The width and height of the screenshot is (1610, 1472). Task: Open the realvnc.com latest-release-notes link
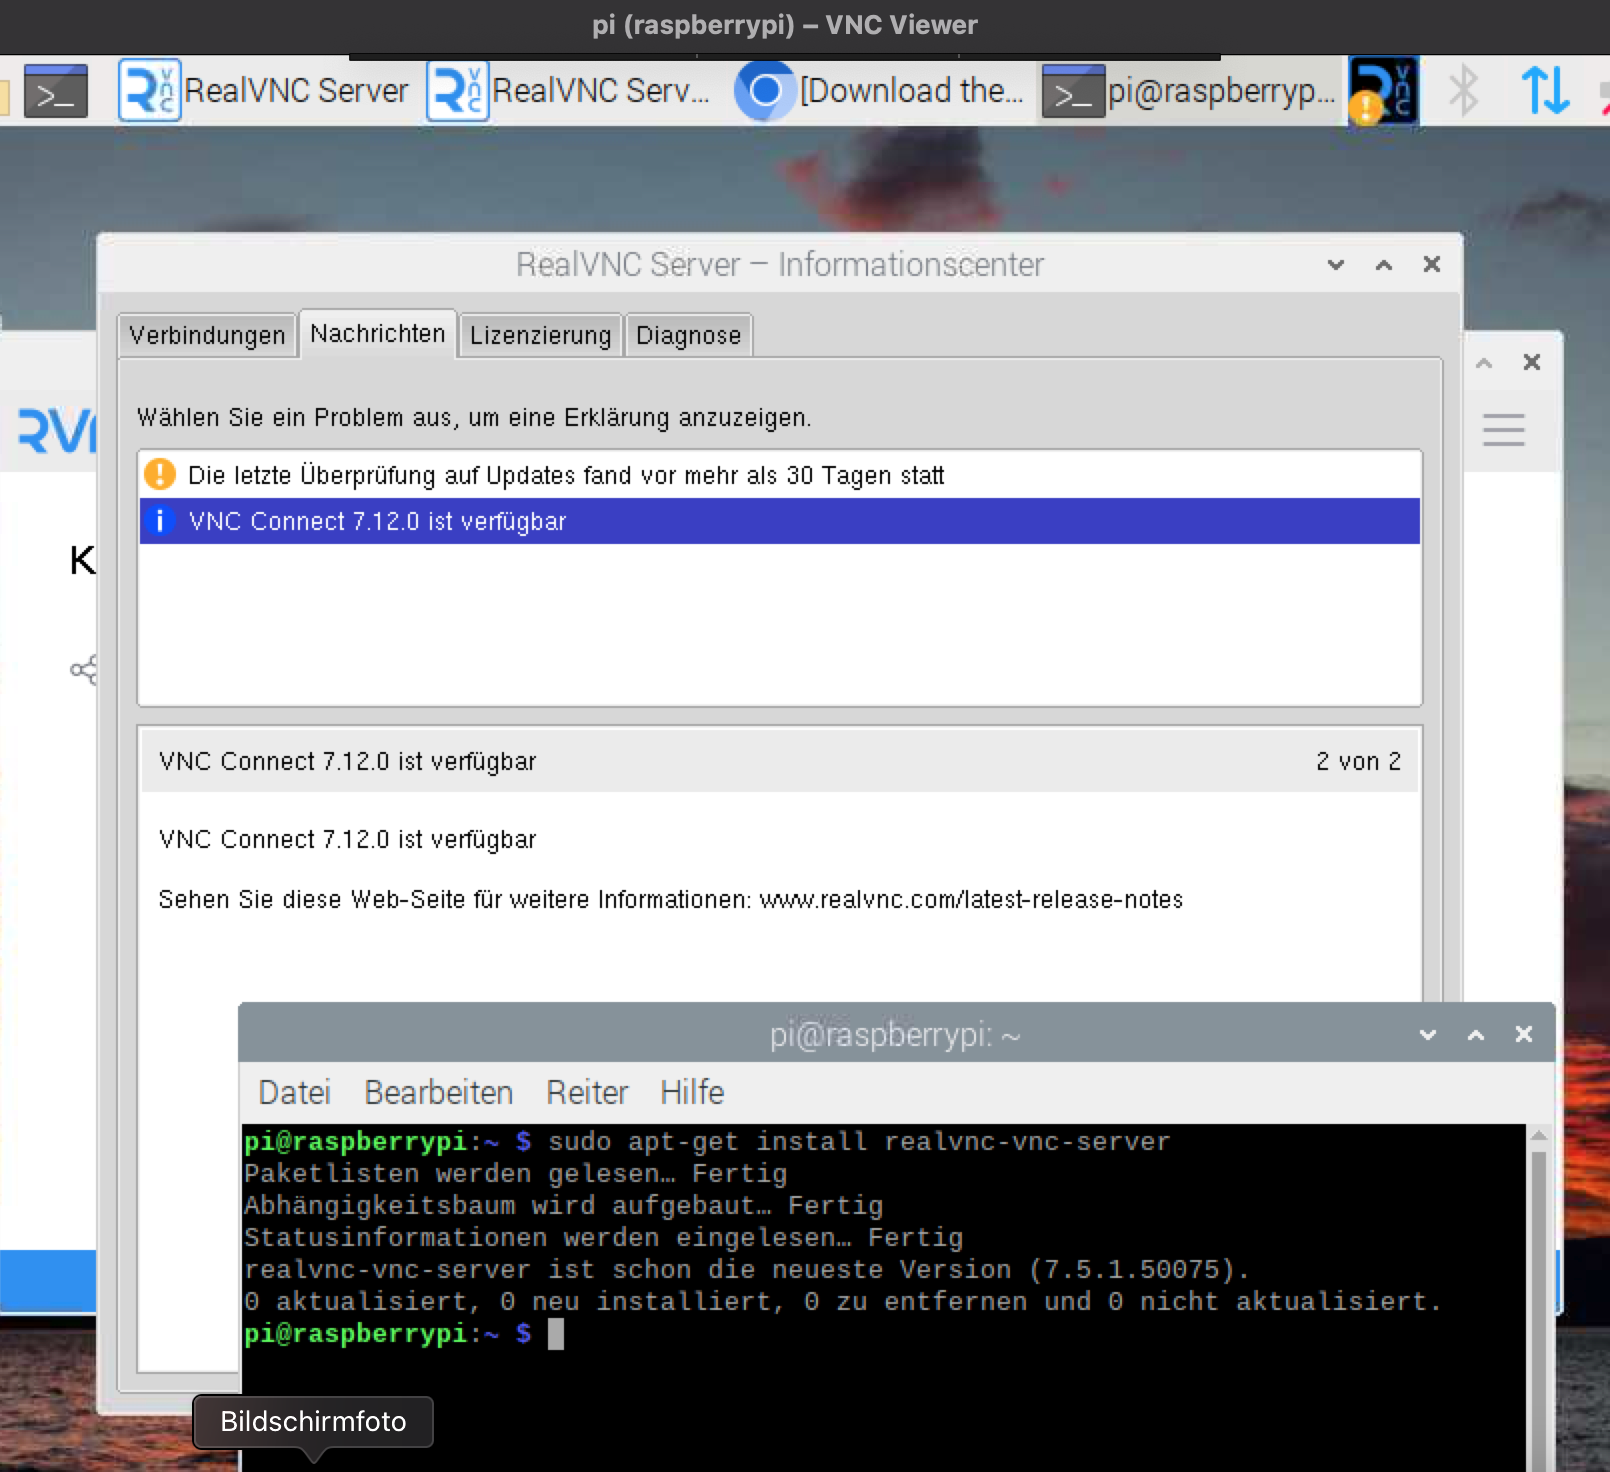970,900
